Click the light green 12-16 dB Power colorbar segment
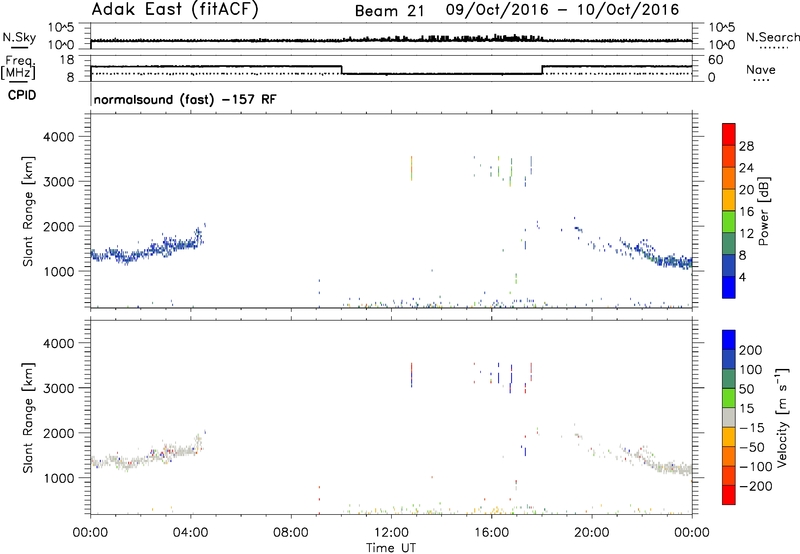Viewport: 800px width, 554px height. (729, 221)
